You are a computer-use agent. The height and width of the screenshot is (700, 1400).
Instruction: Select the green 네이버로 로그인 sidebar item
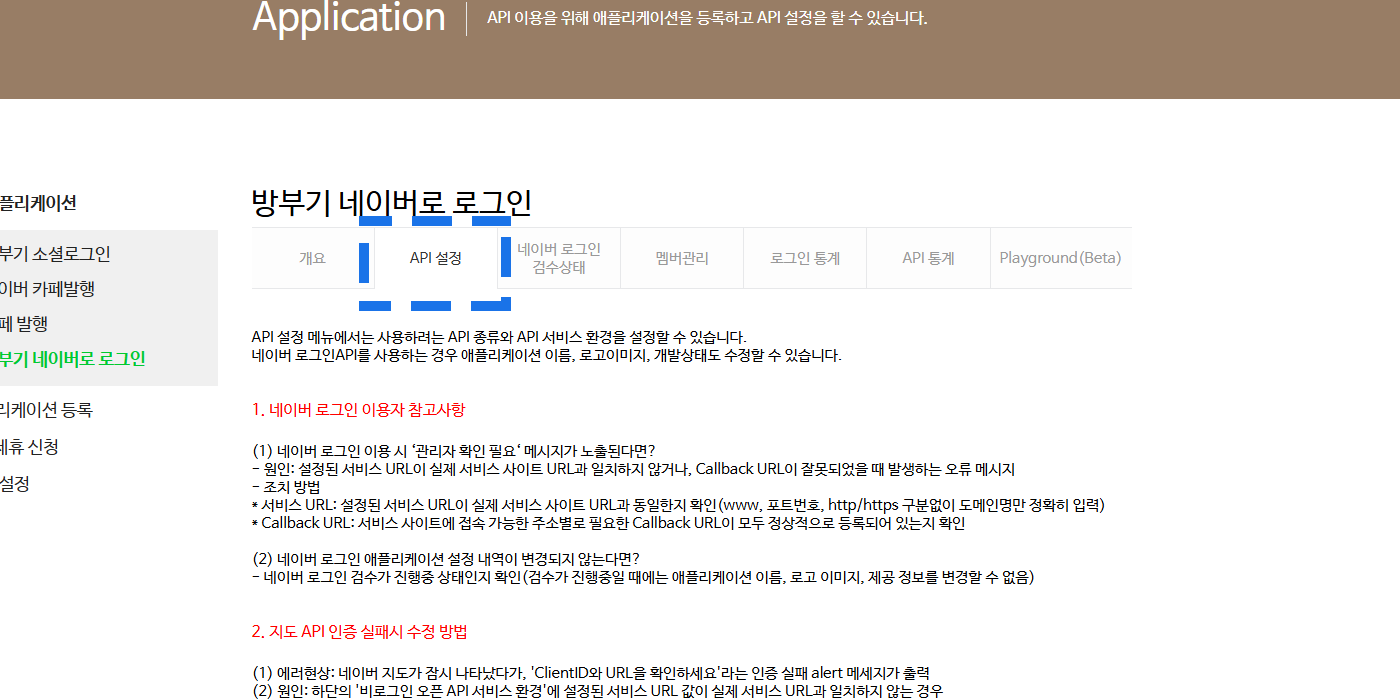pyautogui.click(x=73, y=359)
